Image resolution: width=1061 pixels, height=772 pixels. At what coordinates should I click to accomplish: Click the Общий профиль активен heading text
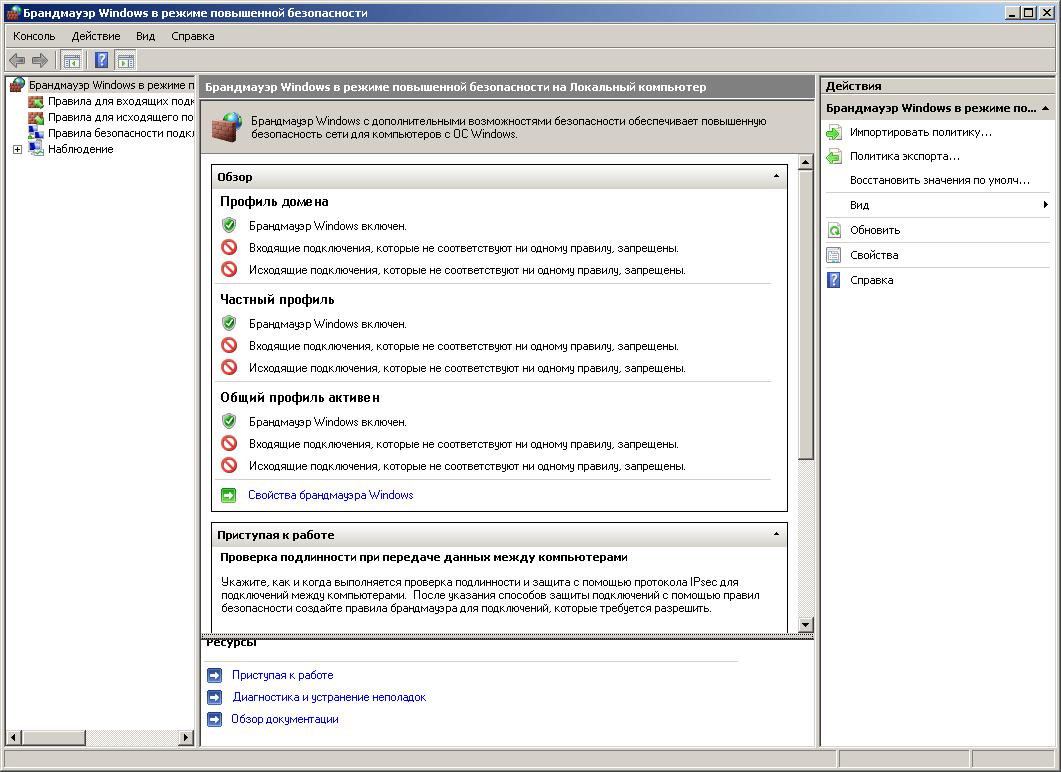point(300,398)
